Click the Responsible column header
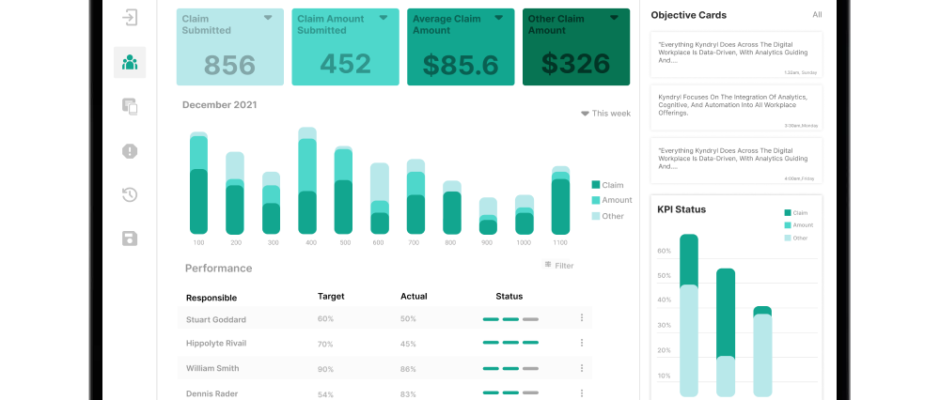Image resolution: width=940 pixels, height=400 pixels. pos(211,298)
